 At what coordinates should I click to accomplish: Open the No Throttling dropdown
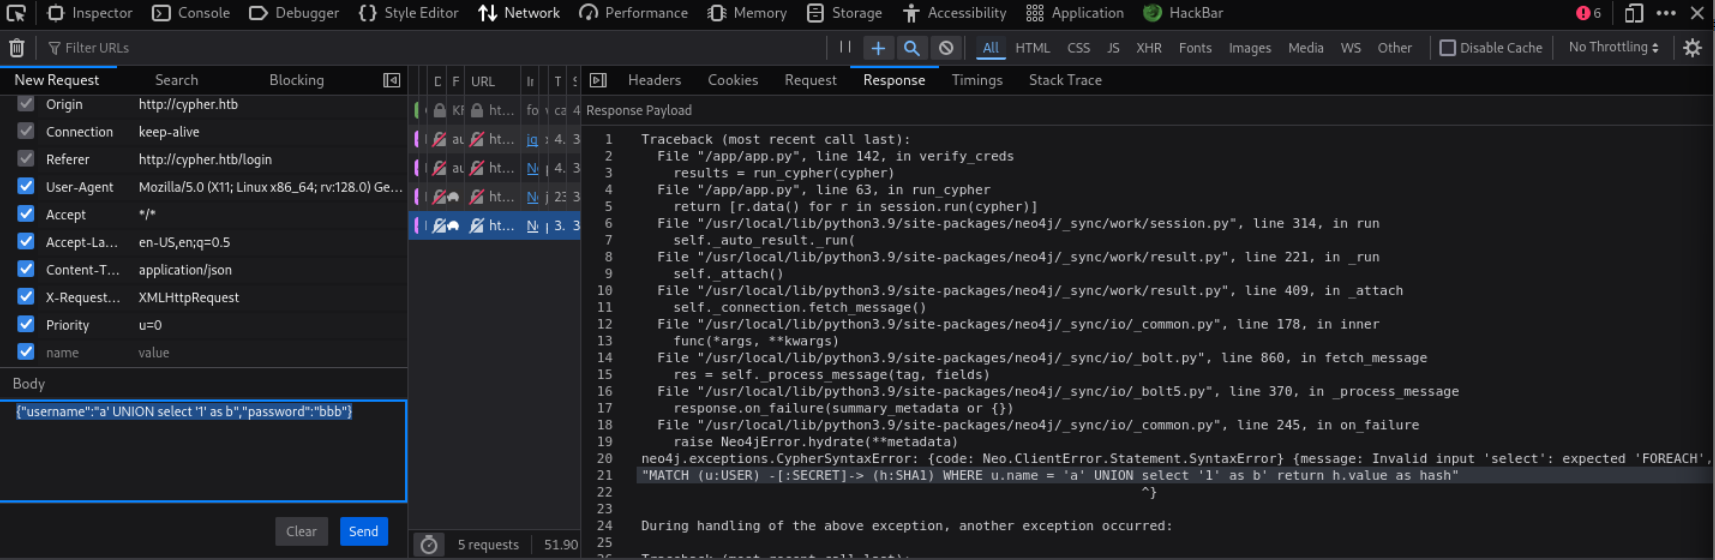click(1613, 47)
